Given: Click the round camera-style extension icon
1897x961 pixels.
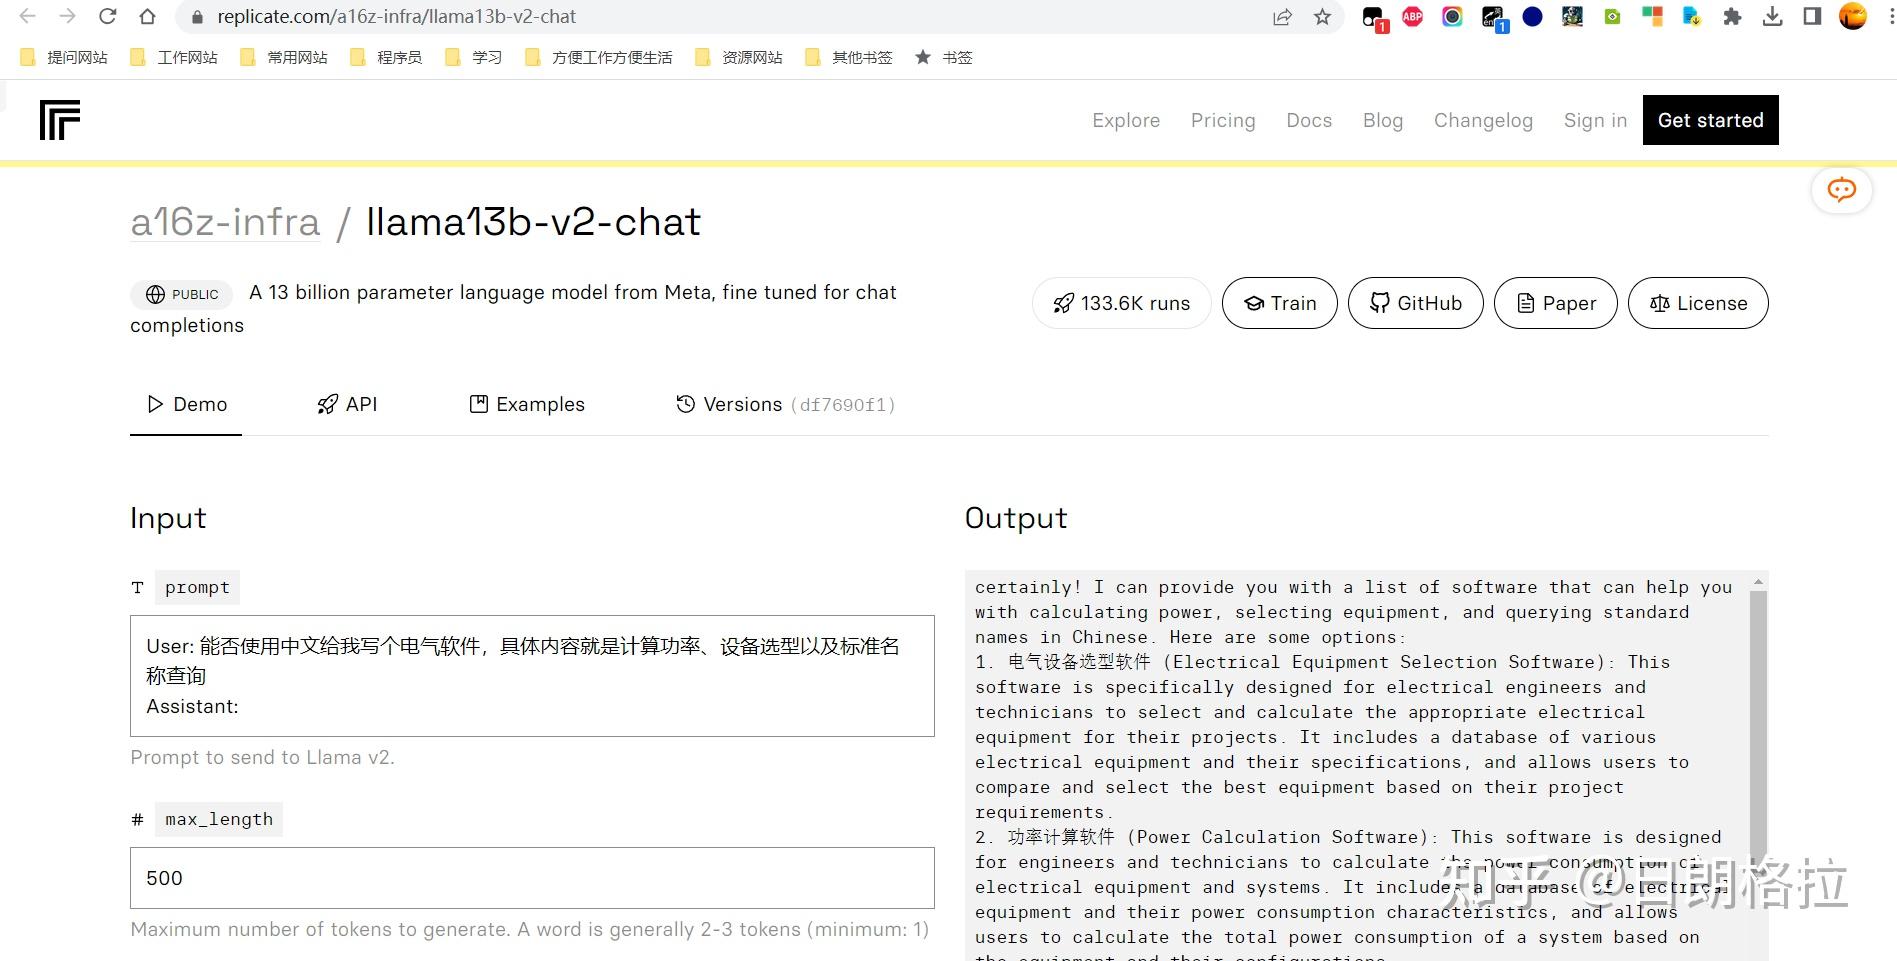Looking at the screenshot, I should point(1452,16).
